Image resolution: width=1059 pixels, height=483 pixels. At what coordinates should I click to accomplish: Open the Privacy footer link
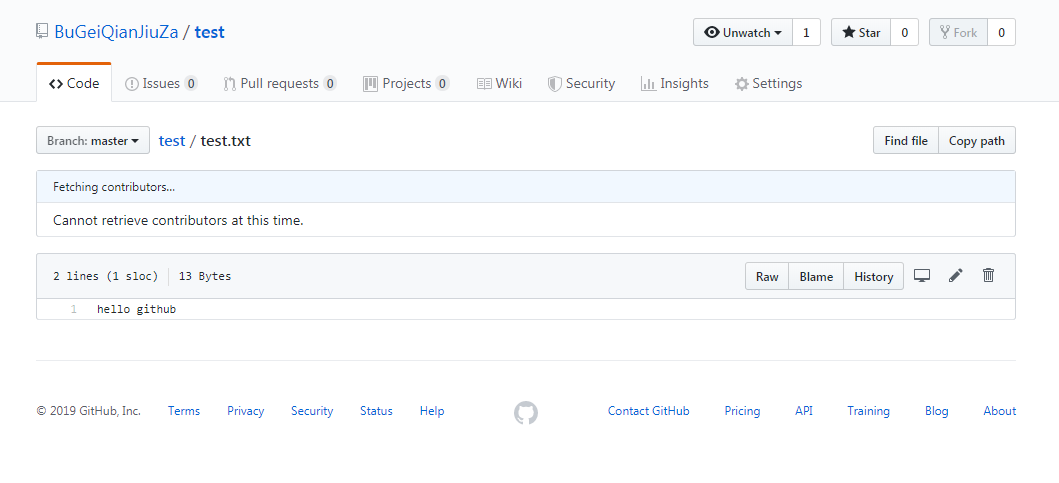pos(246,411)
